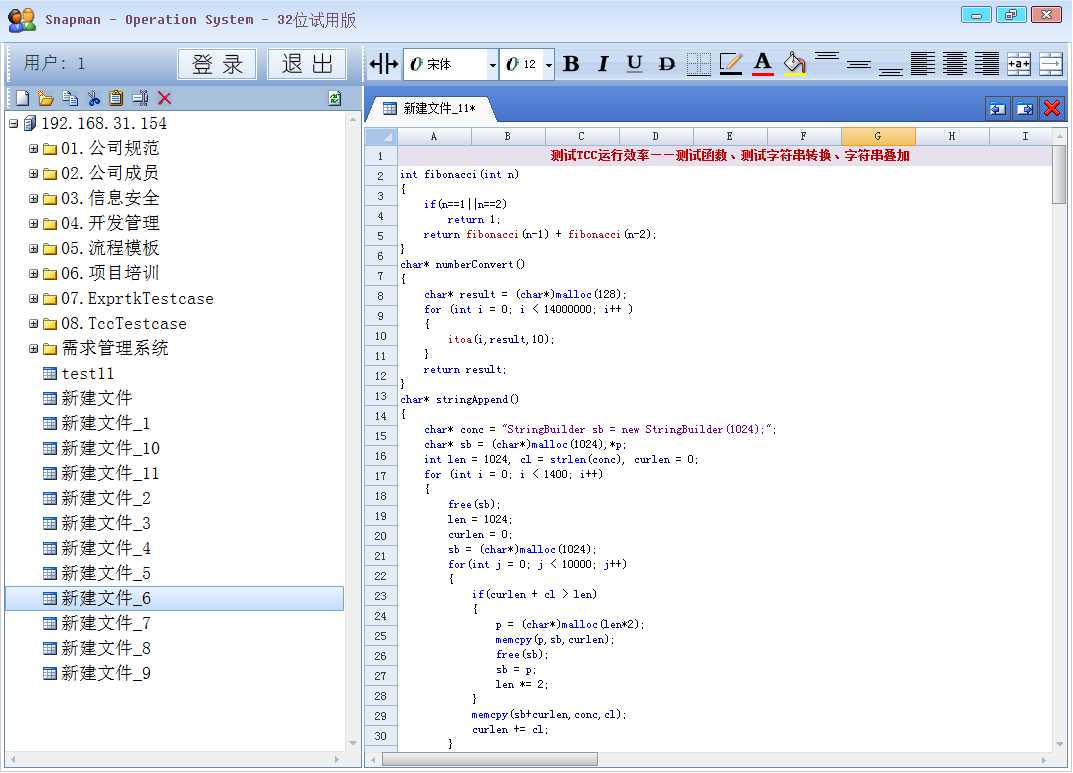Expand the 08.TccTestcase folder
This screenshot has height=773, width=1073.
click(x=33, y=324)
